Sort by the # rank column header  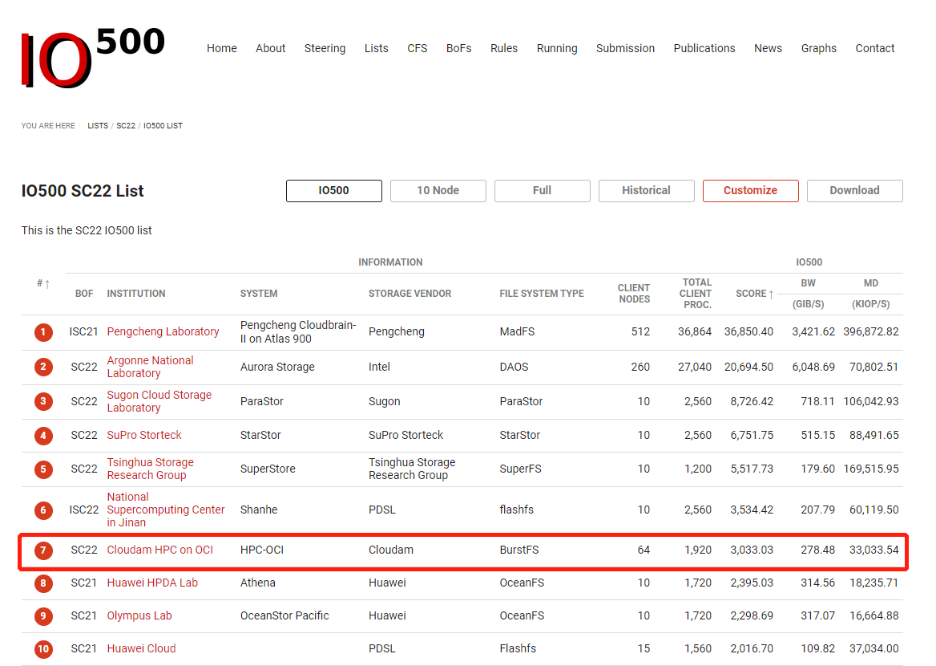point(43,283)
